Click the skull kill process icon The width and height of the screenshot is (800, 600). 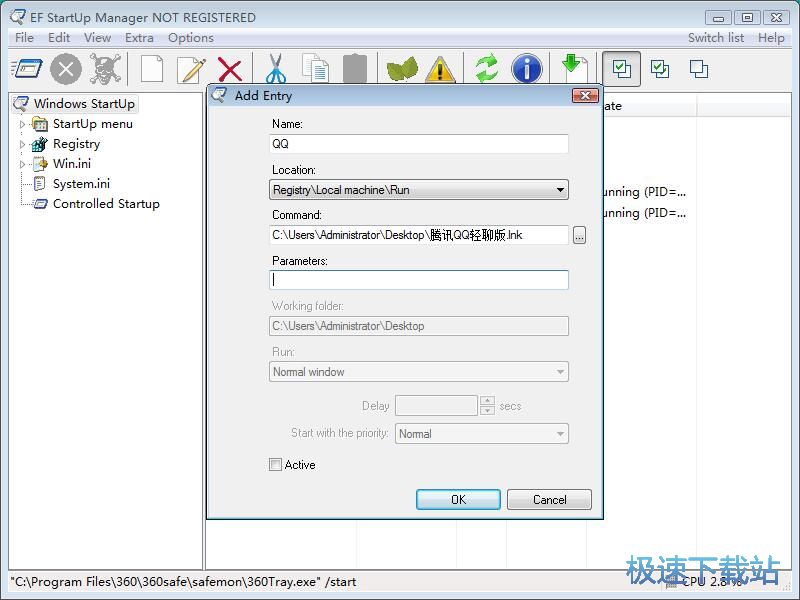point(105,68)
